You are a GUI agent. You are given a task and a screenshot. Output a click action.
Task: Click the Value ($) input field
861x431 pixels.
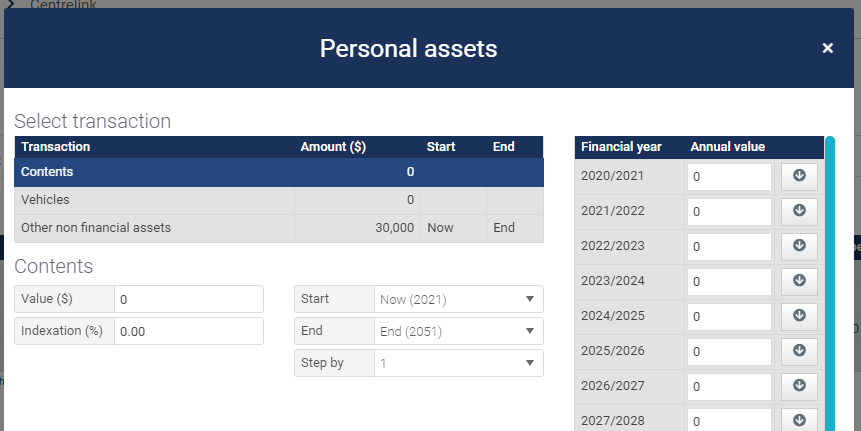coord(189,299)
